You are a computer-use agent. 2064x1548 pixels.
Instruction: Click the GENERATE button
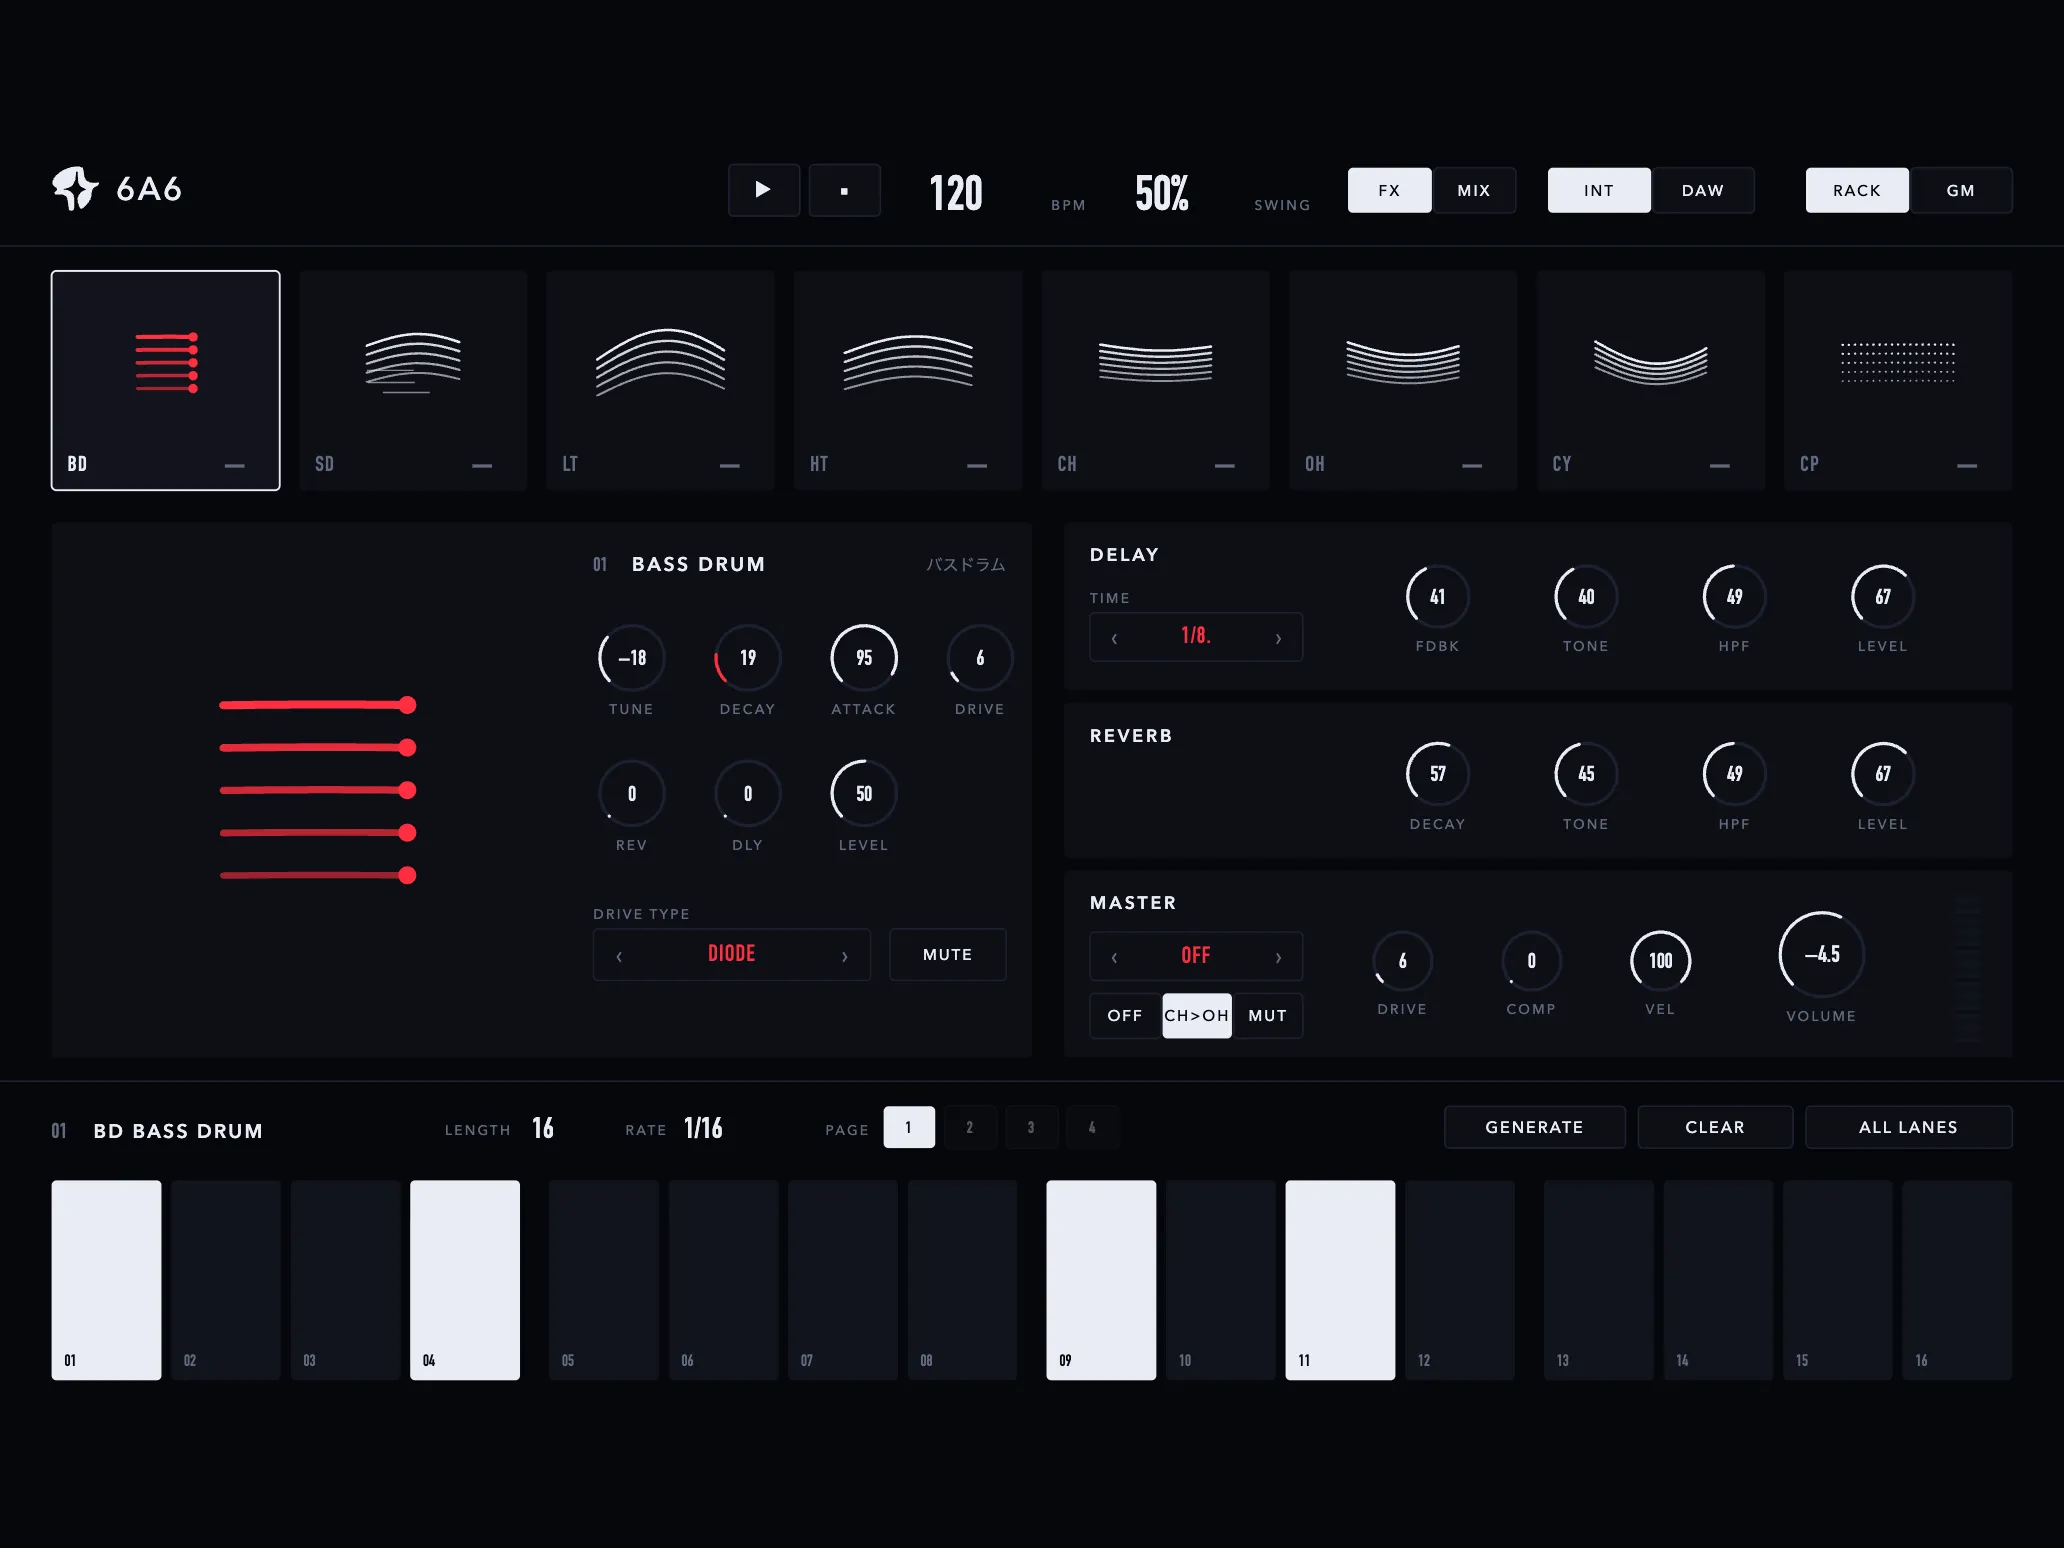(1535, 1127)
